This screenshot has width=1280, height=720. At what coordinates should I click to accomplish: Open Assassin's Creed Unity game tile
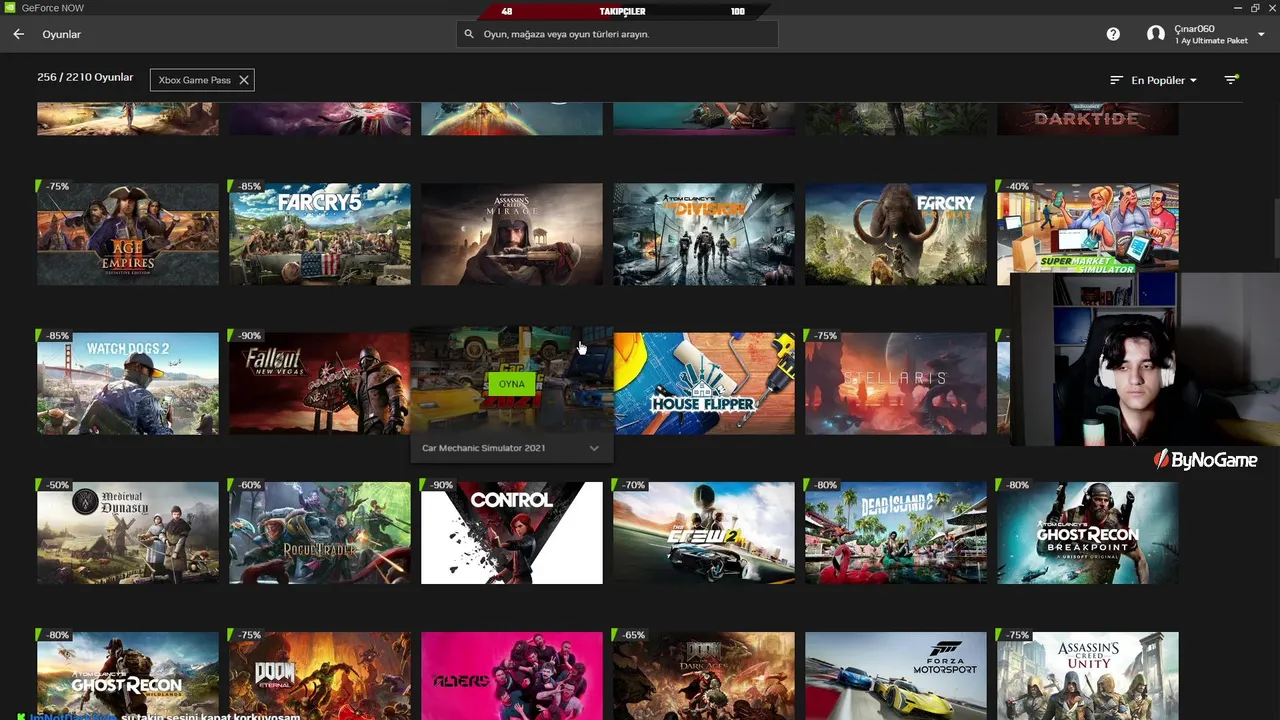pyautogui.click(x=1088, y=675)
